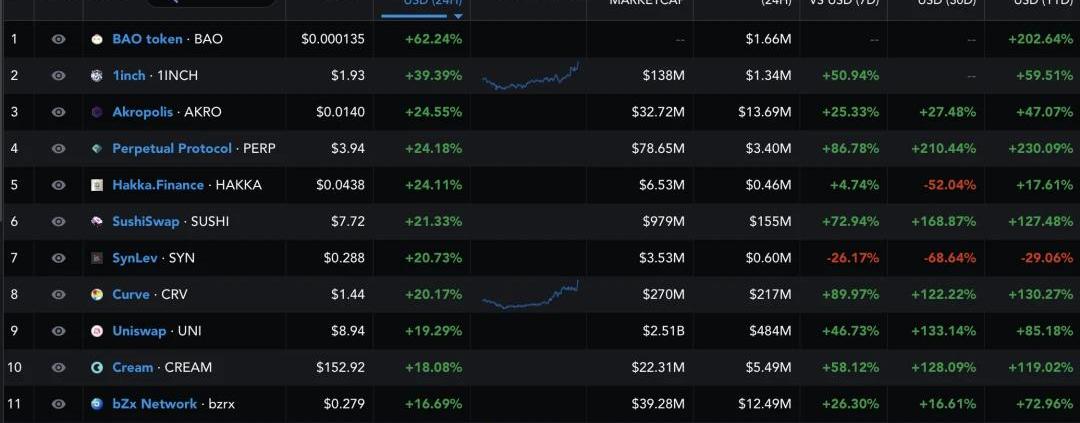The width and height of the screenshot is (1080, 423).
Task: Open the Uniswap asset link
Action: click(x=139, y=331)
